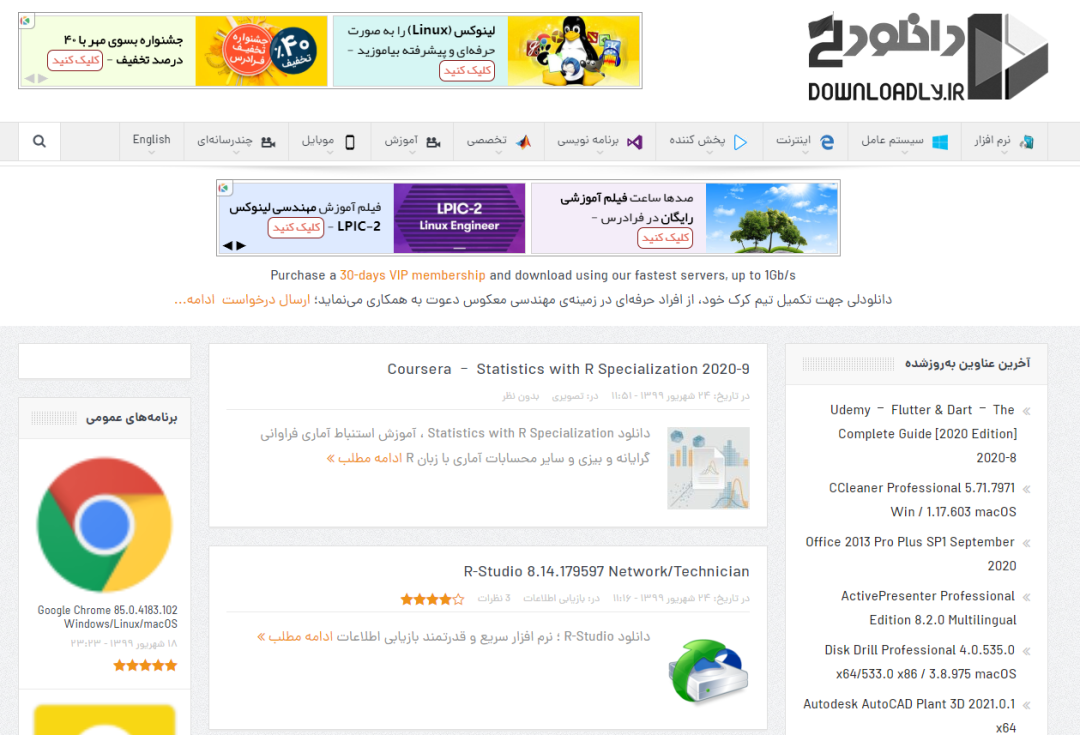Open the CCleaner Professional 5.71.7971 link
The height and width of the screenshot is (735, 1080).
[x=922, y=500]
